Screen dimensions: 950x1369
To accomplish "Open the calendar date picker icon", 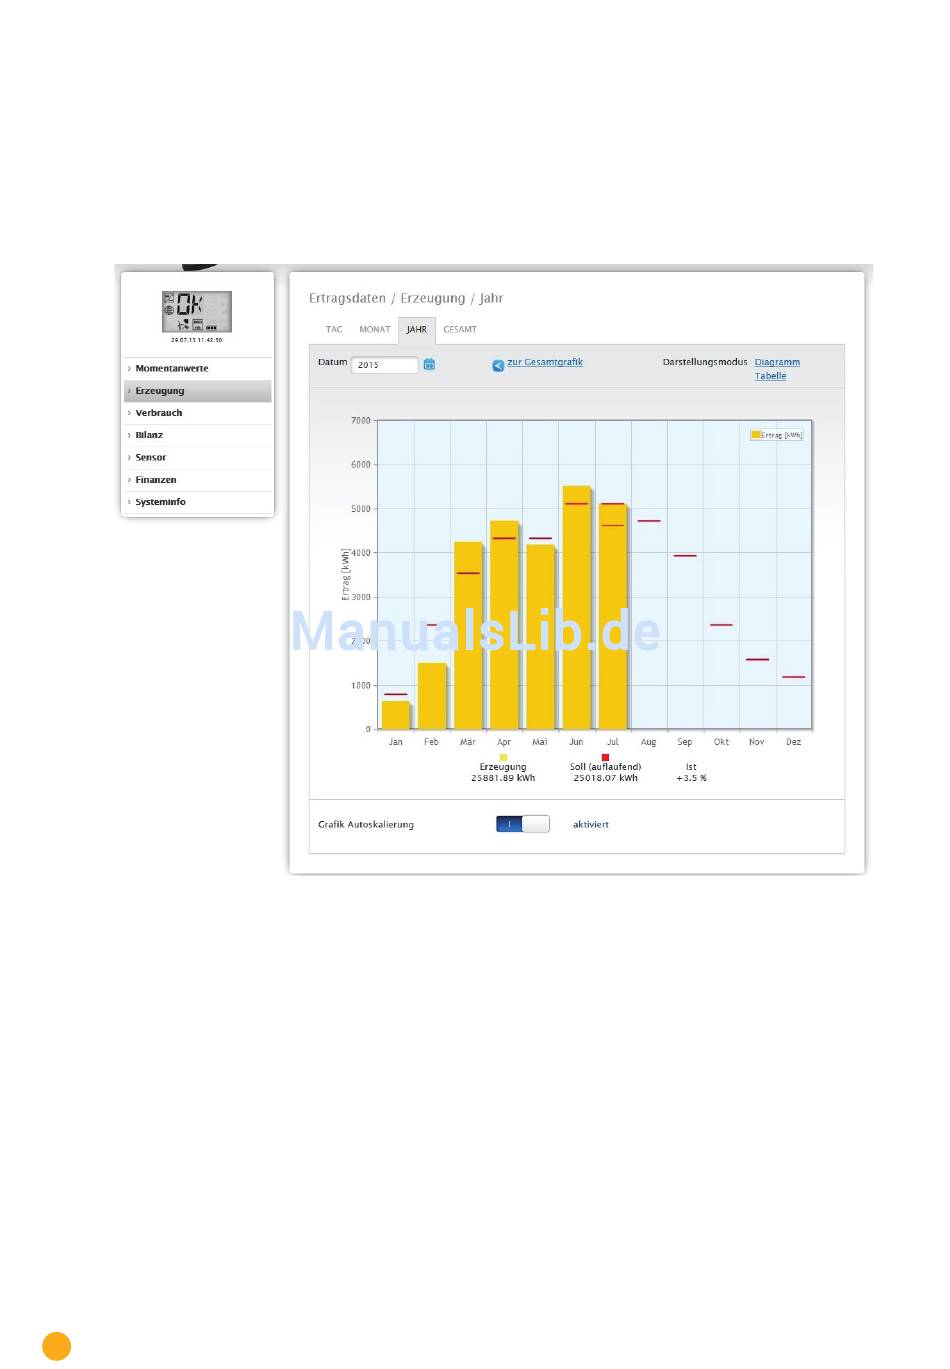I will (429, 365).
